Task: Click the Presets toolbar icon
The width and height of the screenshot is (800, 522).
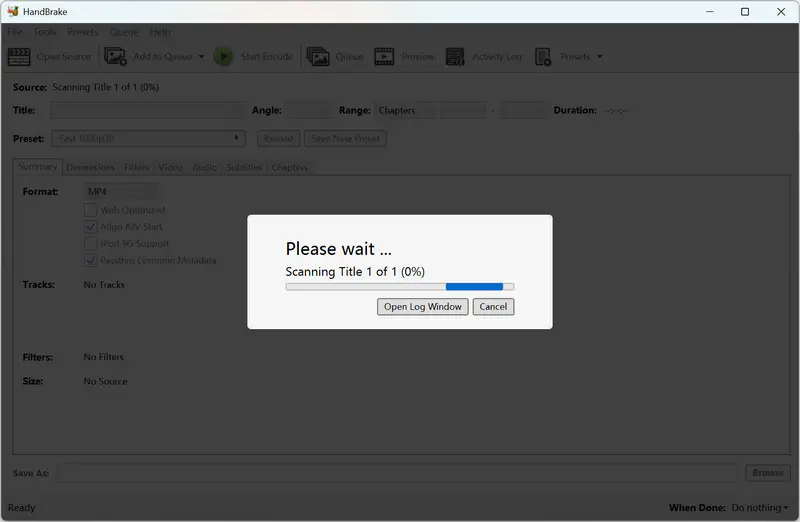Action: [x=543, y=57]
